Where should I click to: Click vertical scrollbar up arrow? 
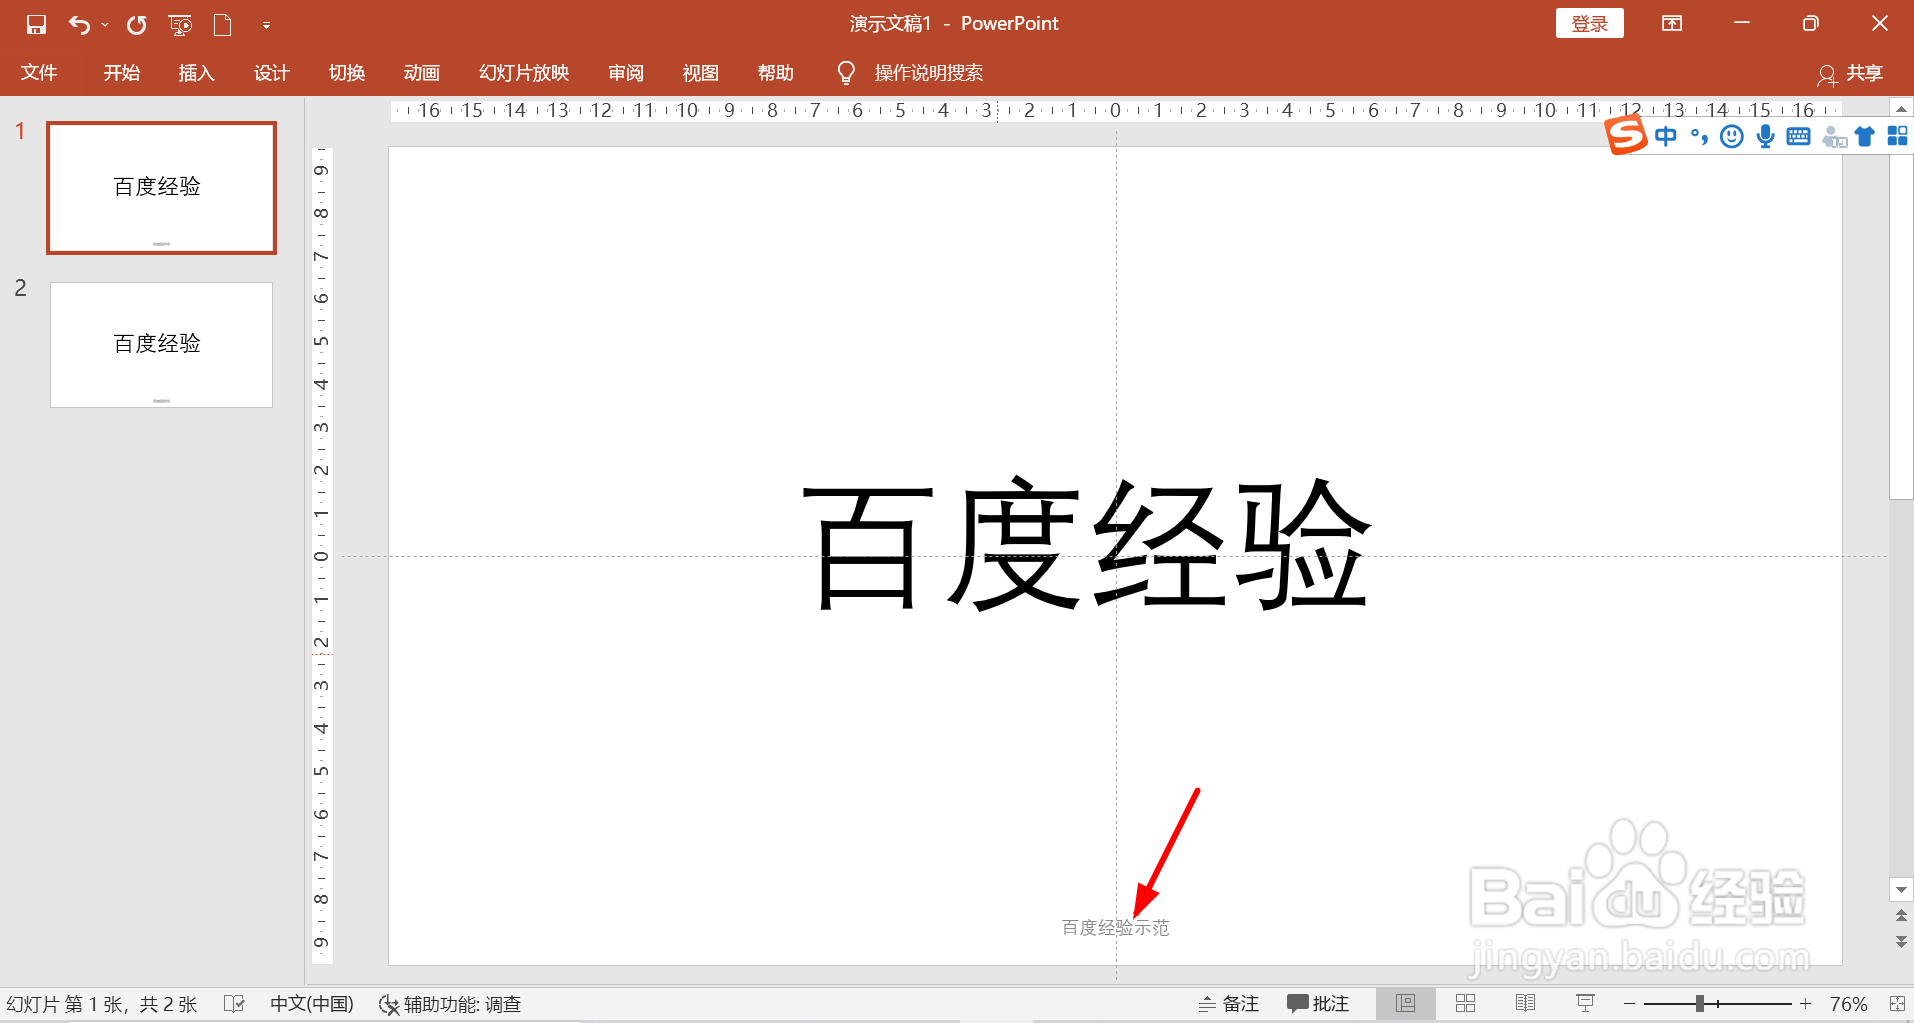tap(1901, 108)
